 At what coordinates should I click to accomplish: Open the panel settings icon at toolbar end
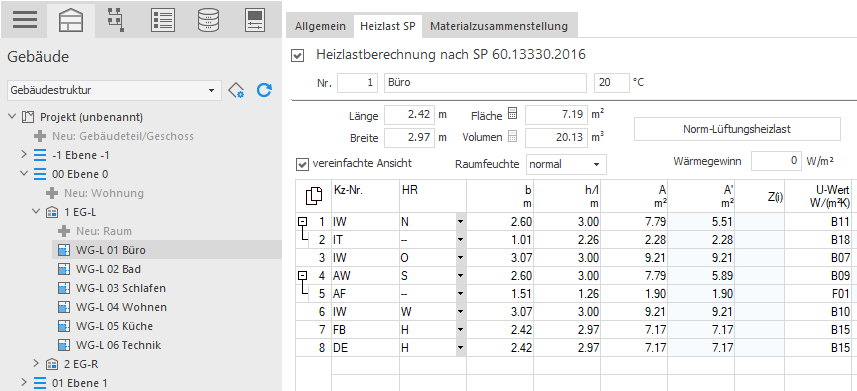coord(255,19)
